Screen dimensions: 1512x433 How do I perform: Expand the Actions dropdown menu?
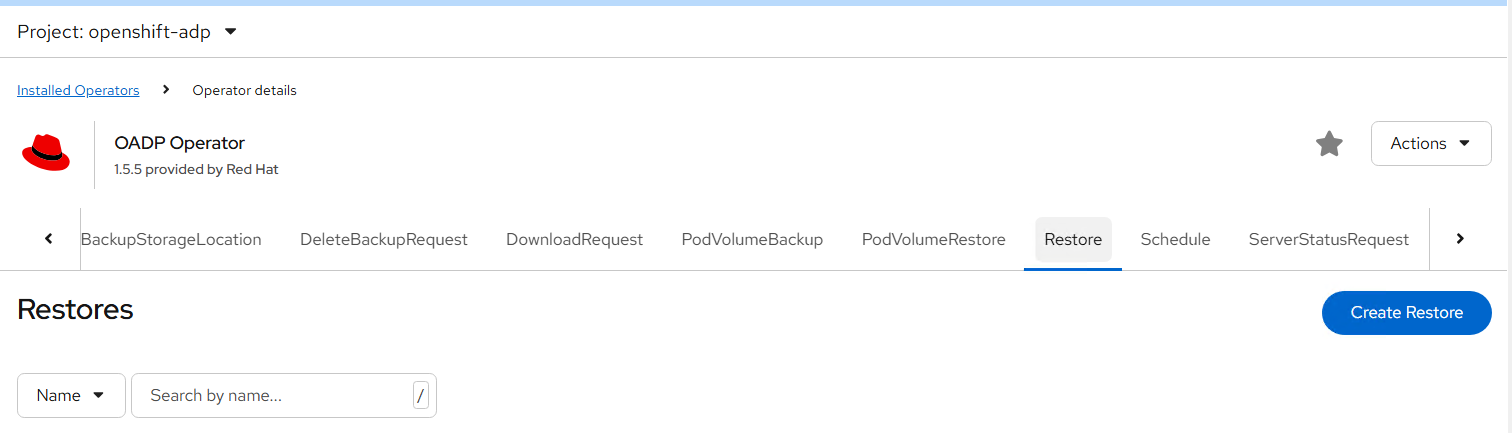pos(1430,144)
